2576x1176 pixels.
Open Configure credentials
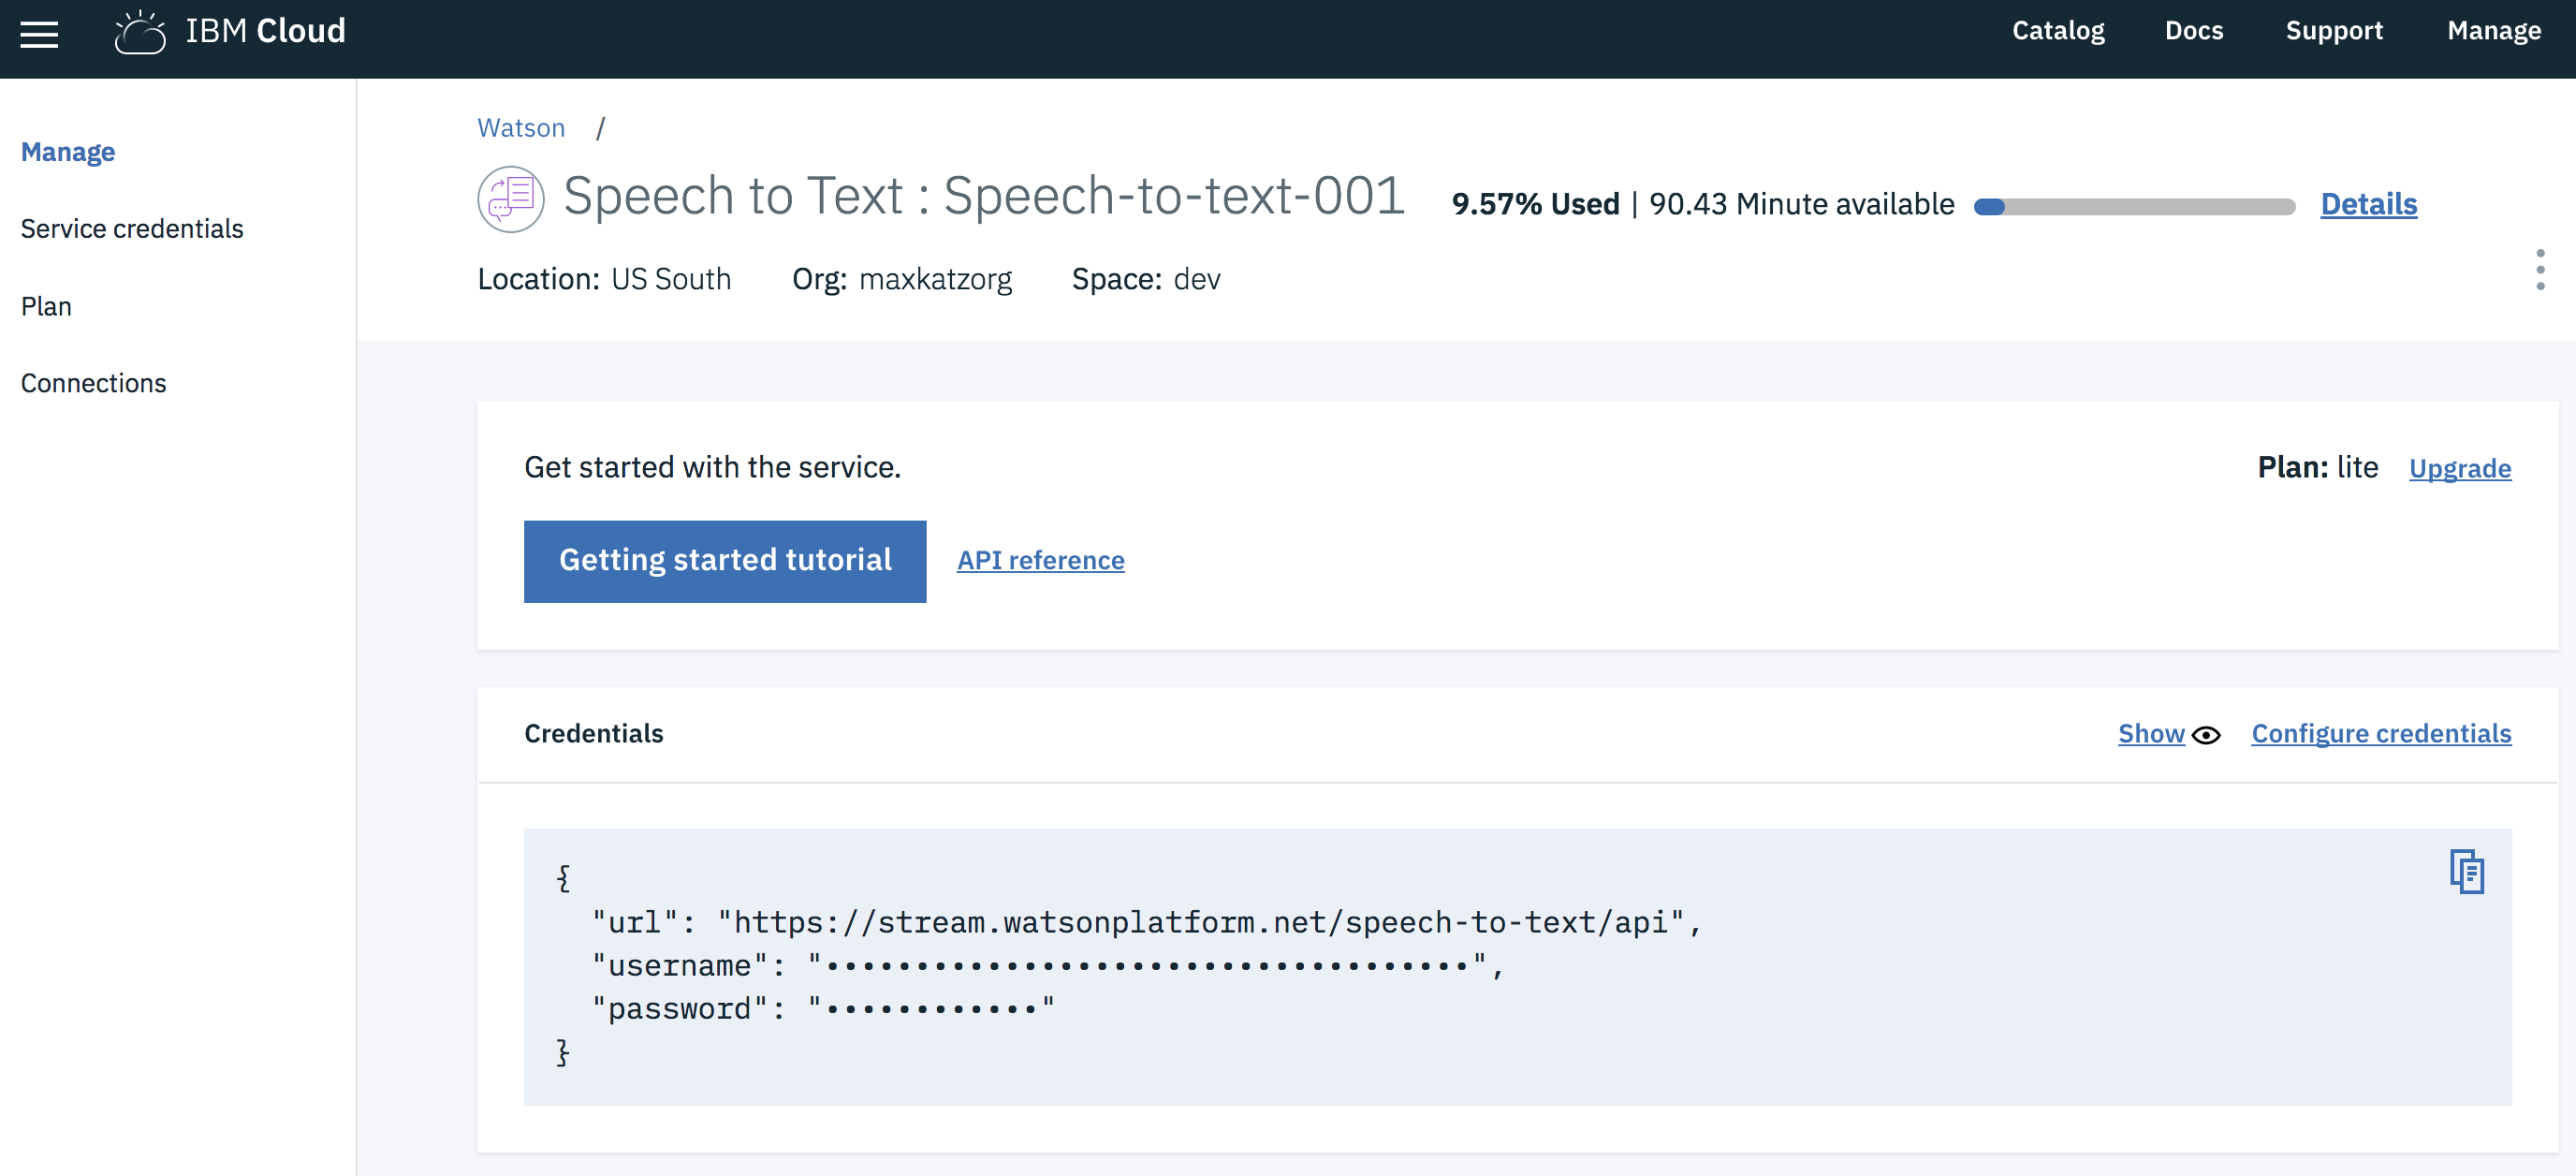tap(2381, 733)
